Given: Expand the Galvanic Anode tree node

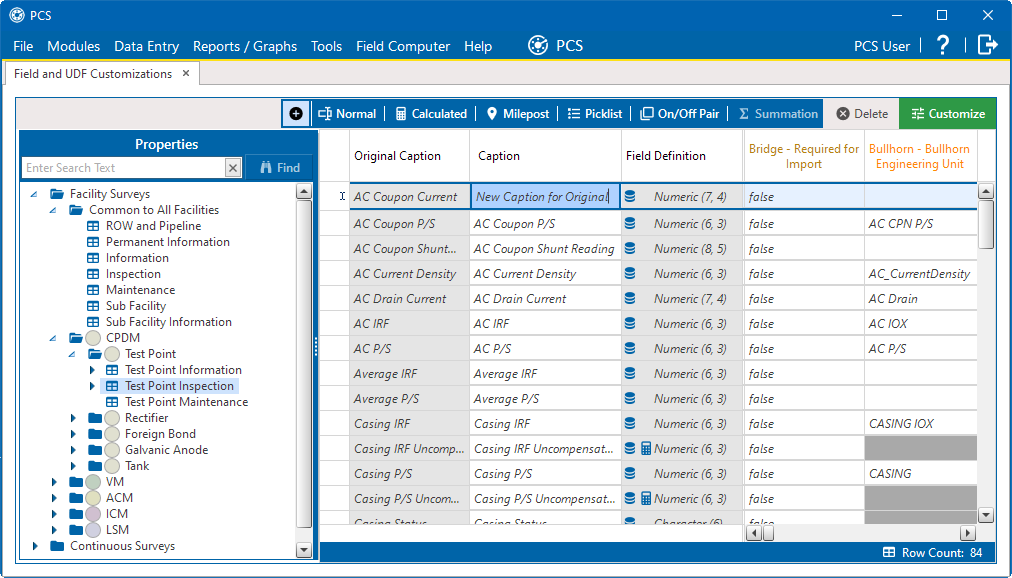Looking at the screenshot, I should (x=73, y=450).
